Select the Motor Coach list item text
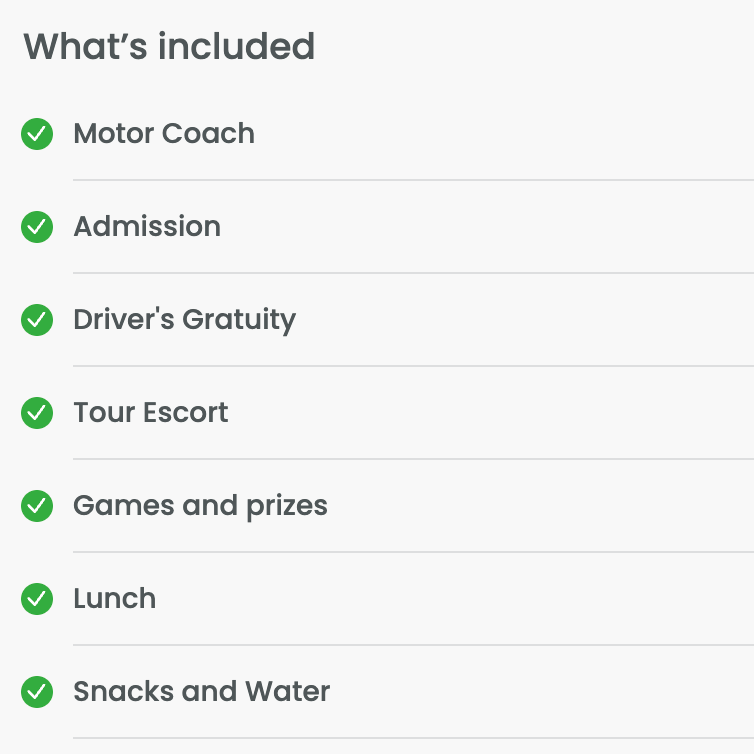 click(164, 134)
